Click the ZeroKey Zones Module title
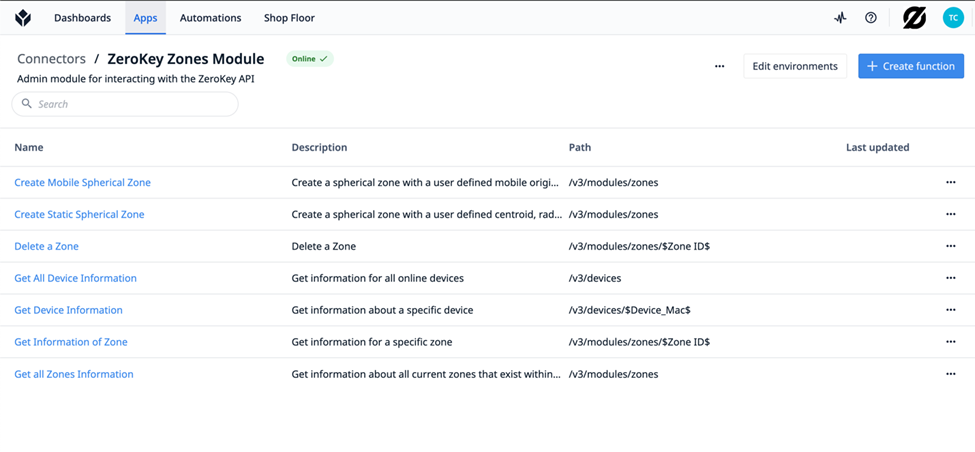 [186, 59]
